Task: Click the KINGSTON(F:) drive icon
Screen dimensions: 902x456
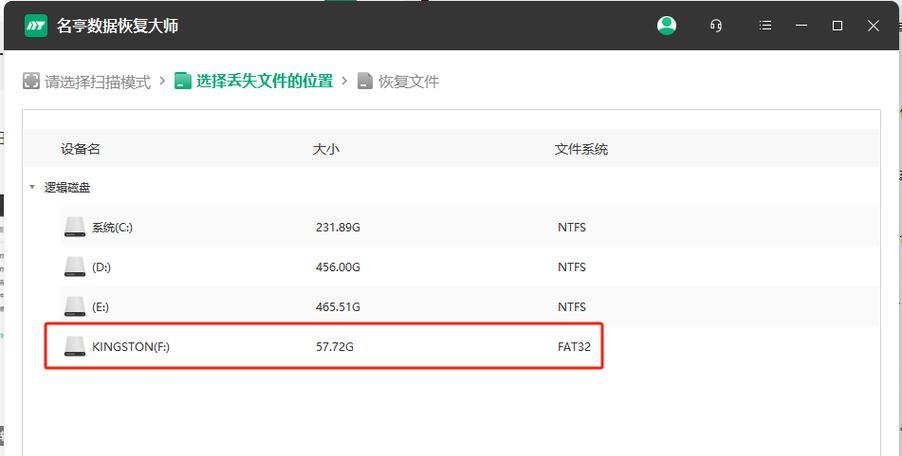Action: tap(75, 346)
